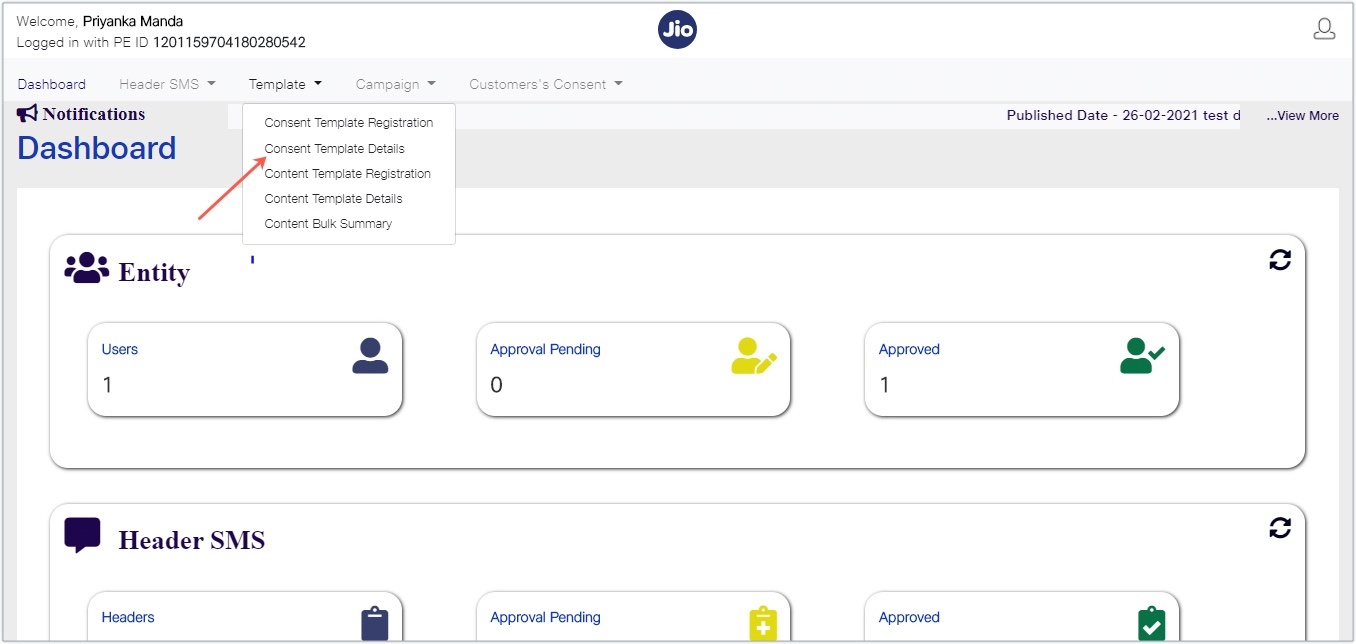Refresh the Entity section
The image size is (1356, 644).
pyautogui.click(x=1280, y=260)
